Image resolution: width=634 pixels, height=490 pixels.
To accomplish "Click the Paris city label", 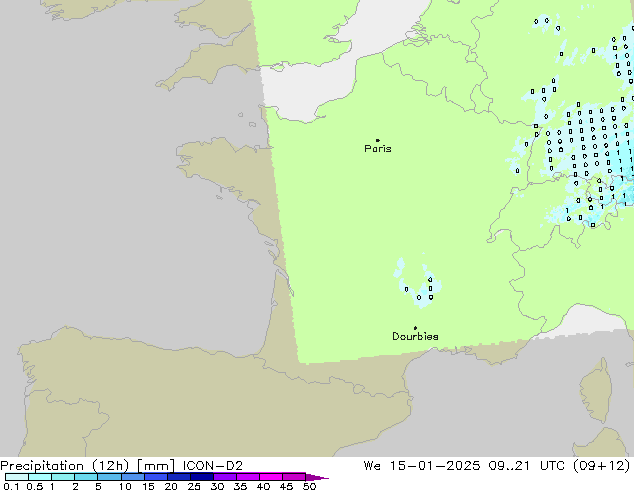I will tap(378, 149).
